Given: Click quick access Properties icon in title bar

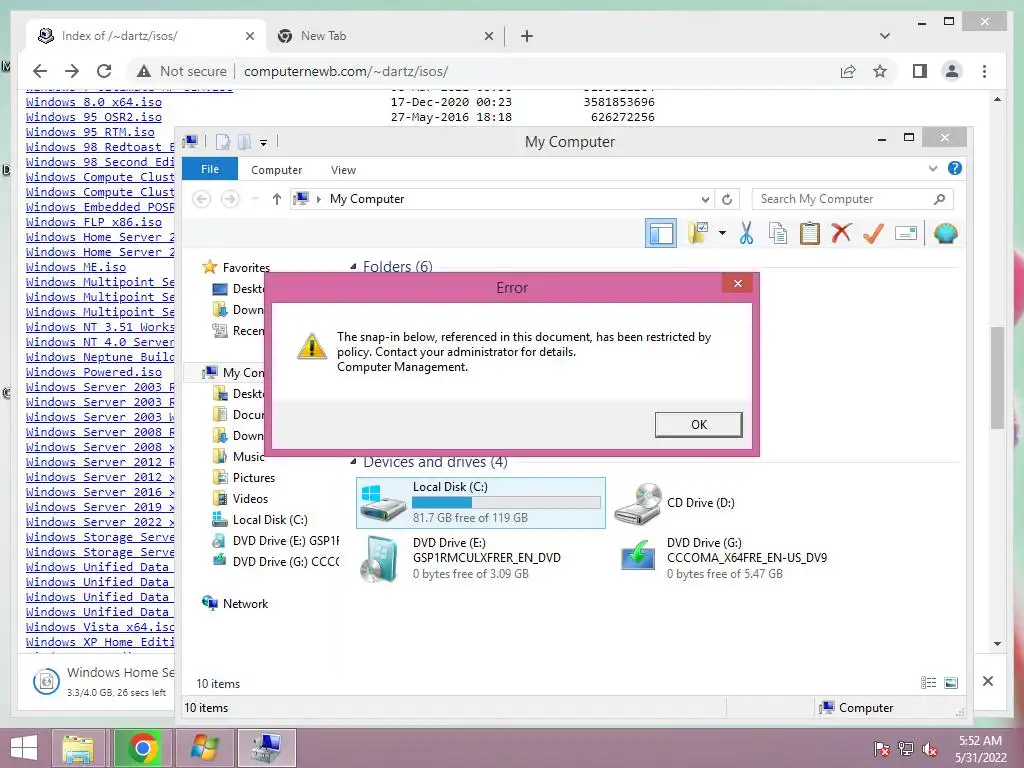Looking at the screenshot, I should coord(223,142).
